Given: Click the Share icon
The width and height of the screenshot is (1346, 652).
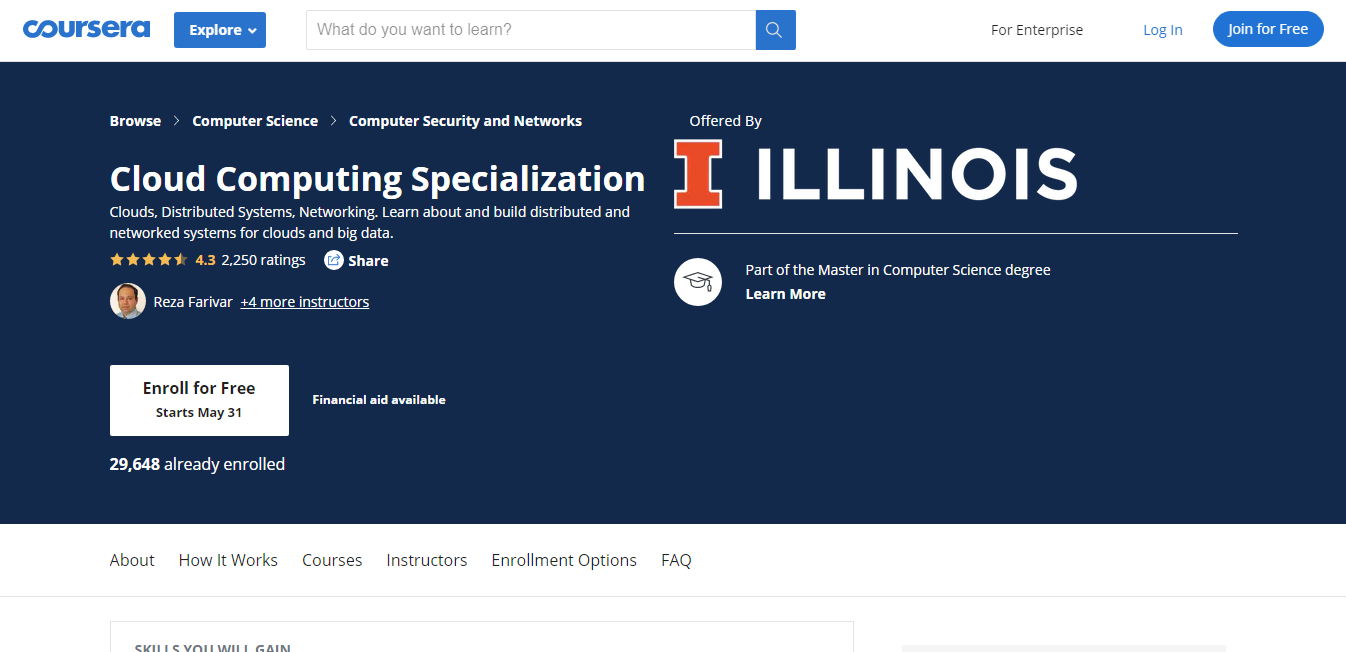Looking at the screenshot, I should point(334,260).
